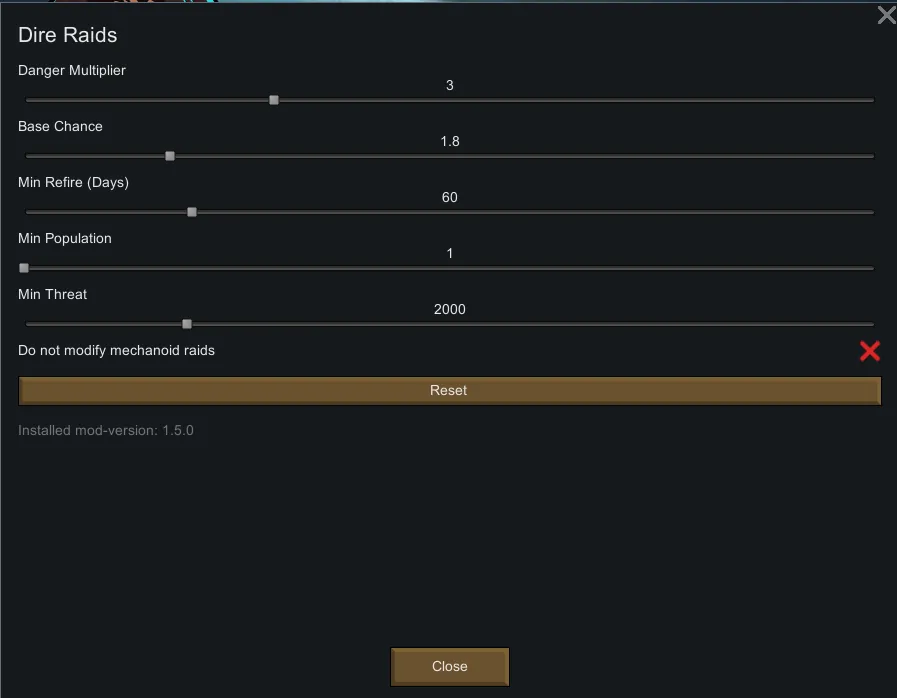Click the Min Refire (Days) slider handle
This screenshot has height=698, width=897.
pyautogui.click(x=192, y=212)
